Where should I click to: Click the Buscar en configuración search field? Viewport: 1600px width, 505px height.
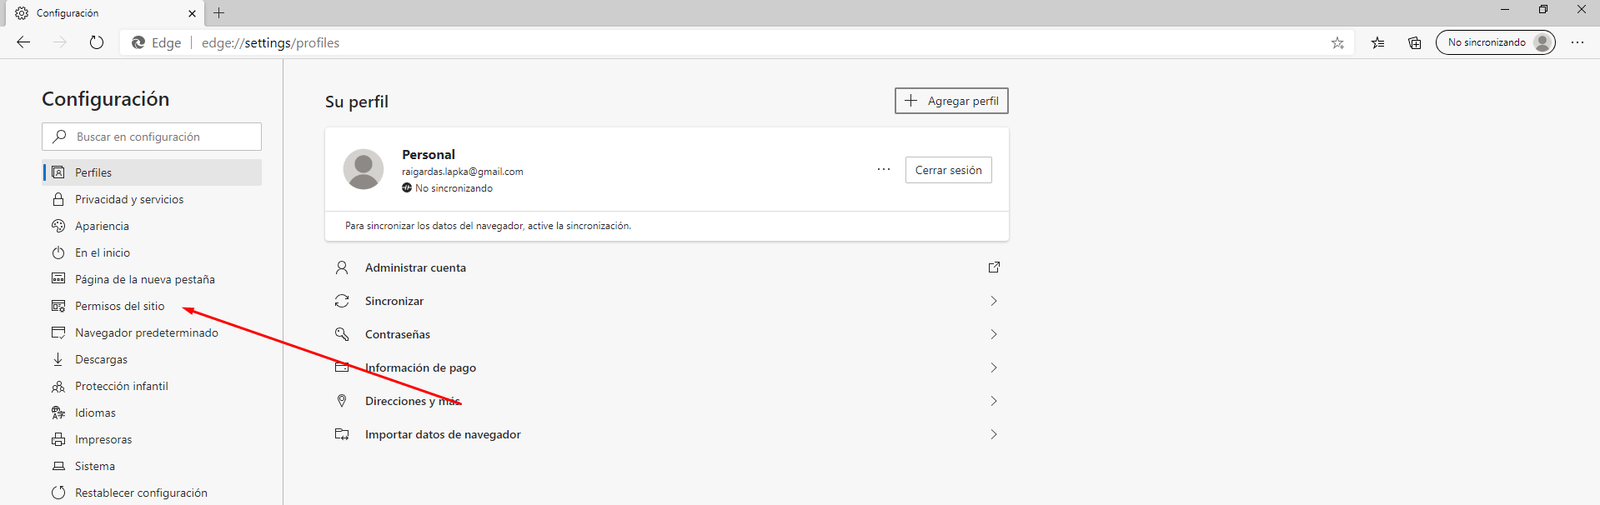tap(160, 137)
